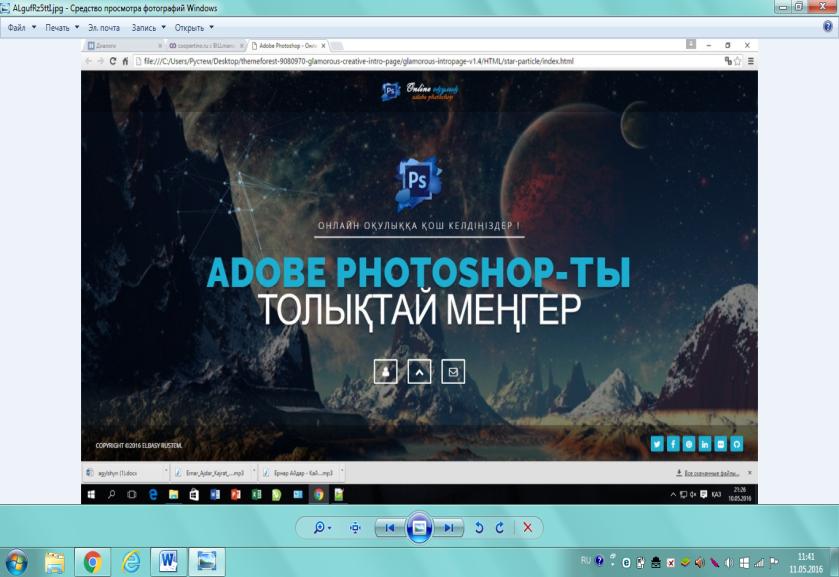Click the actual size / fit to window icon

pyautogui.click(x=355, y=528)
